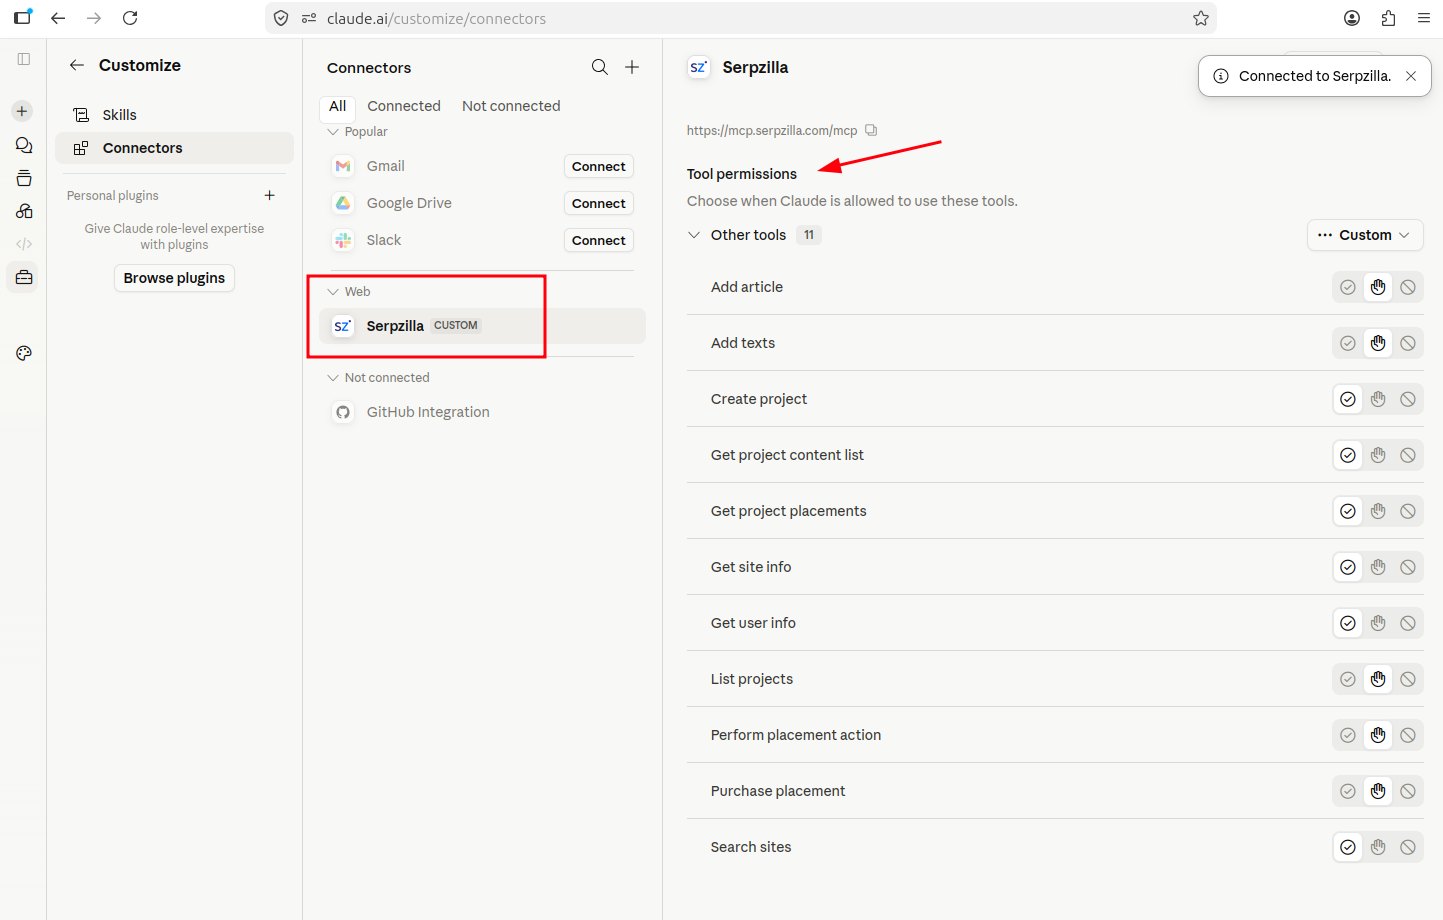Set Search sites to needs approval
Image resolution: width=1443 pixels, height=920 pixels.
tap(1378, 847)
